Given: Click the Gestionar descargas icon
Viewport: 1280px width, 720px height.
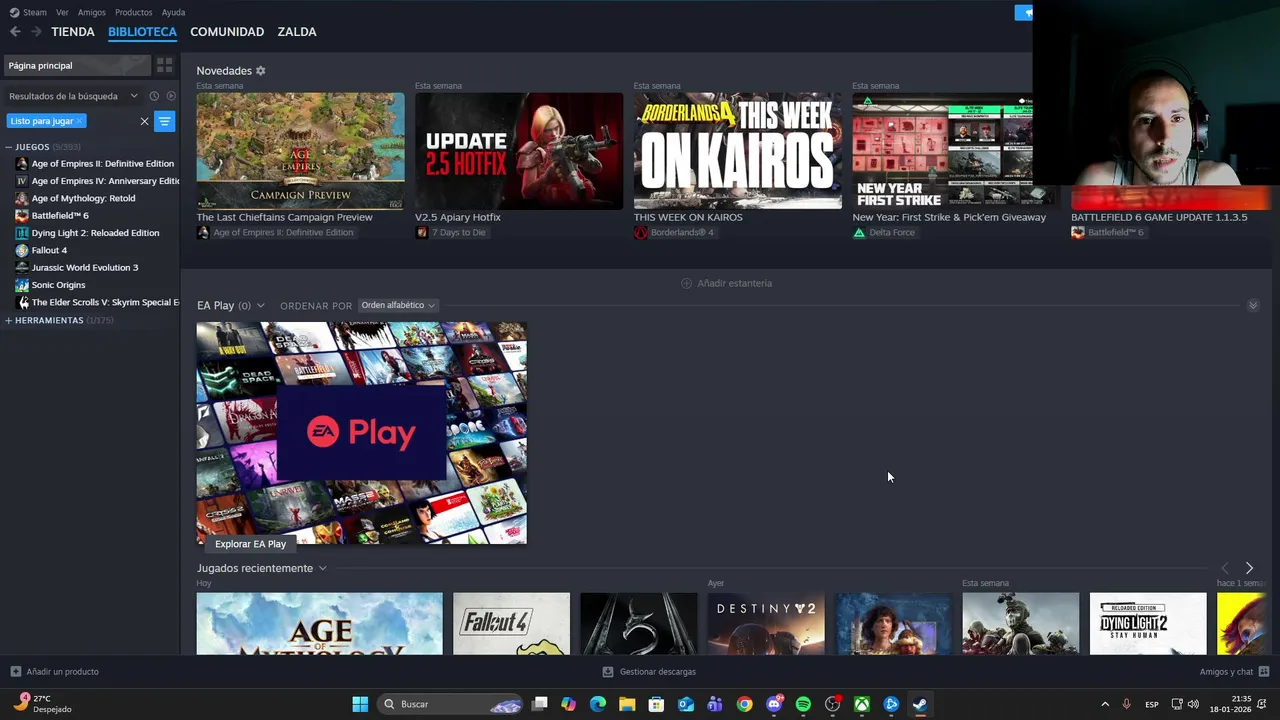Looking at the screenshot, I should point(608,672).
